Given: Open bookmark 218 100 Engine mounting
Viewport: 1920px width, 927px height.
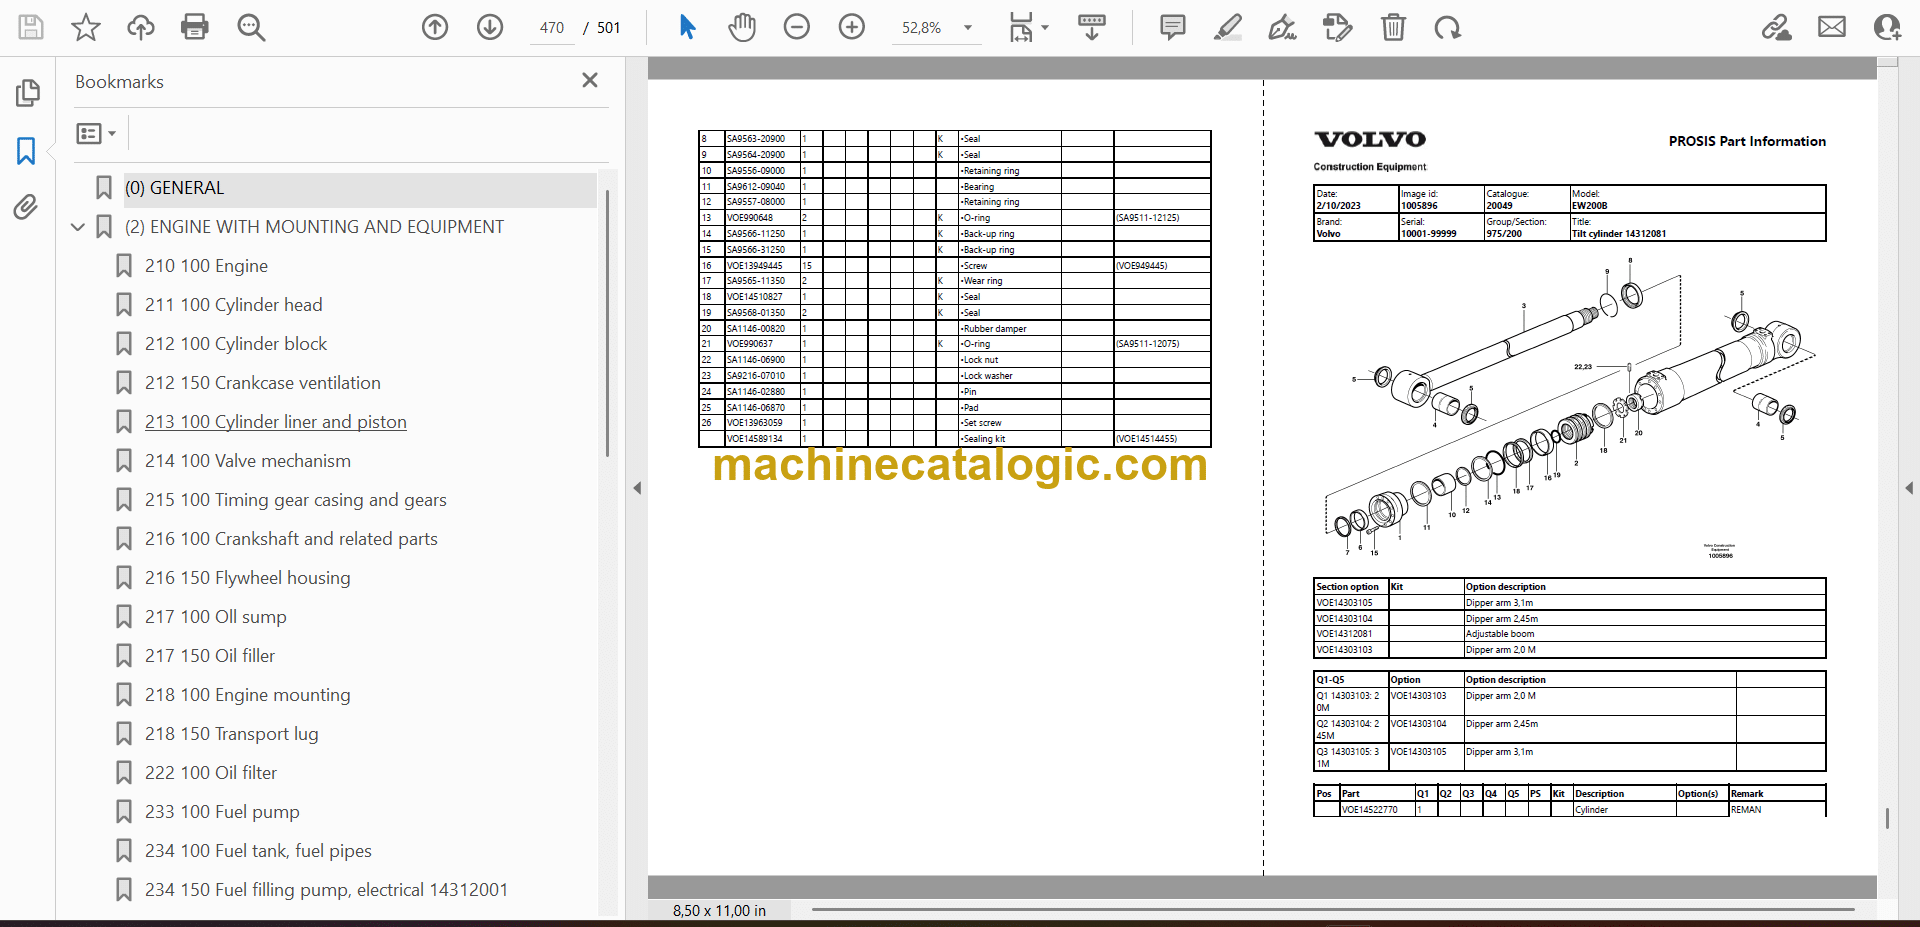Looking at the screenshot, I should pyautogui.click(x=247, y=695).
